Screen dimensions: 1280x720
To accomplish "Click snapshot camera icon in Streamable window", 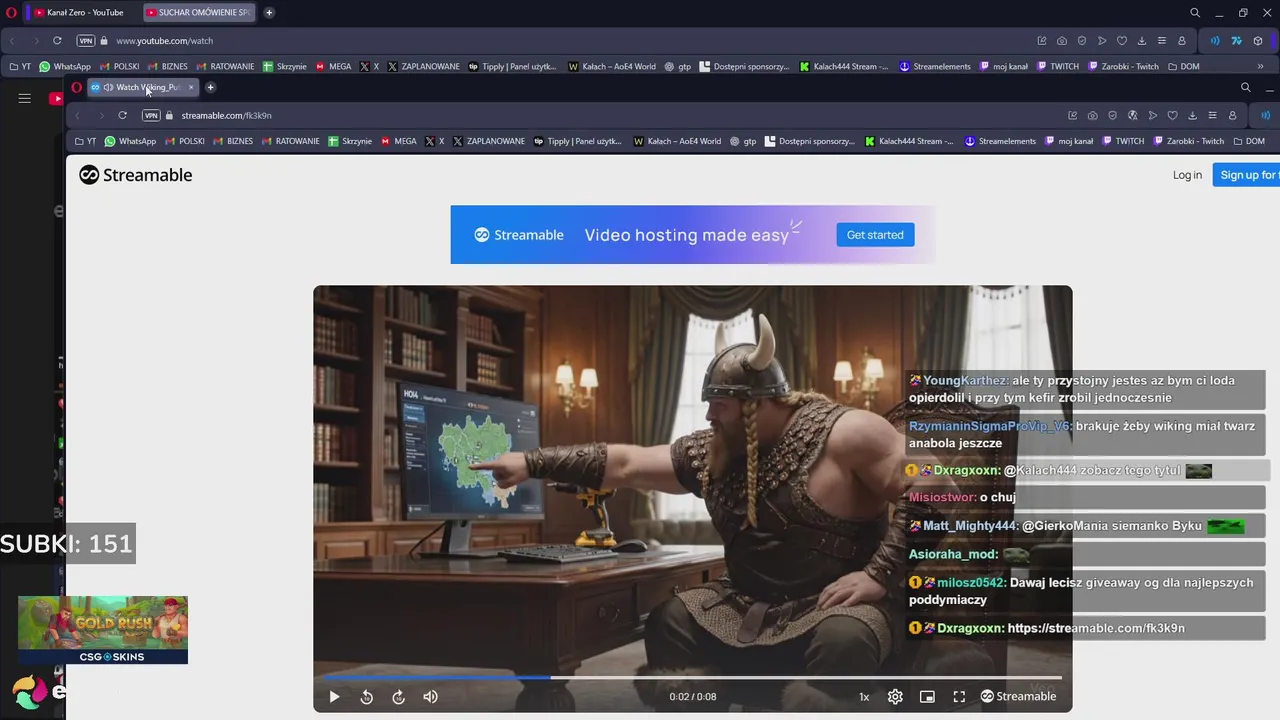I will coord(1092,115).
